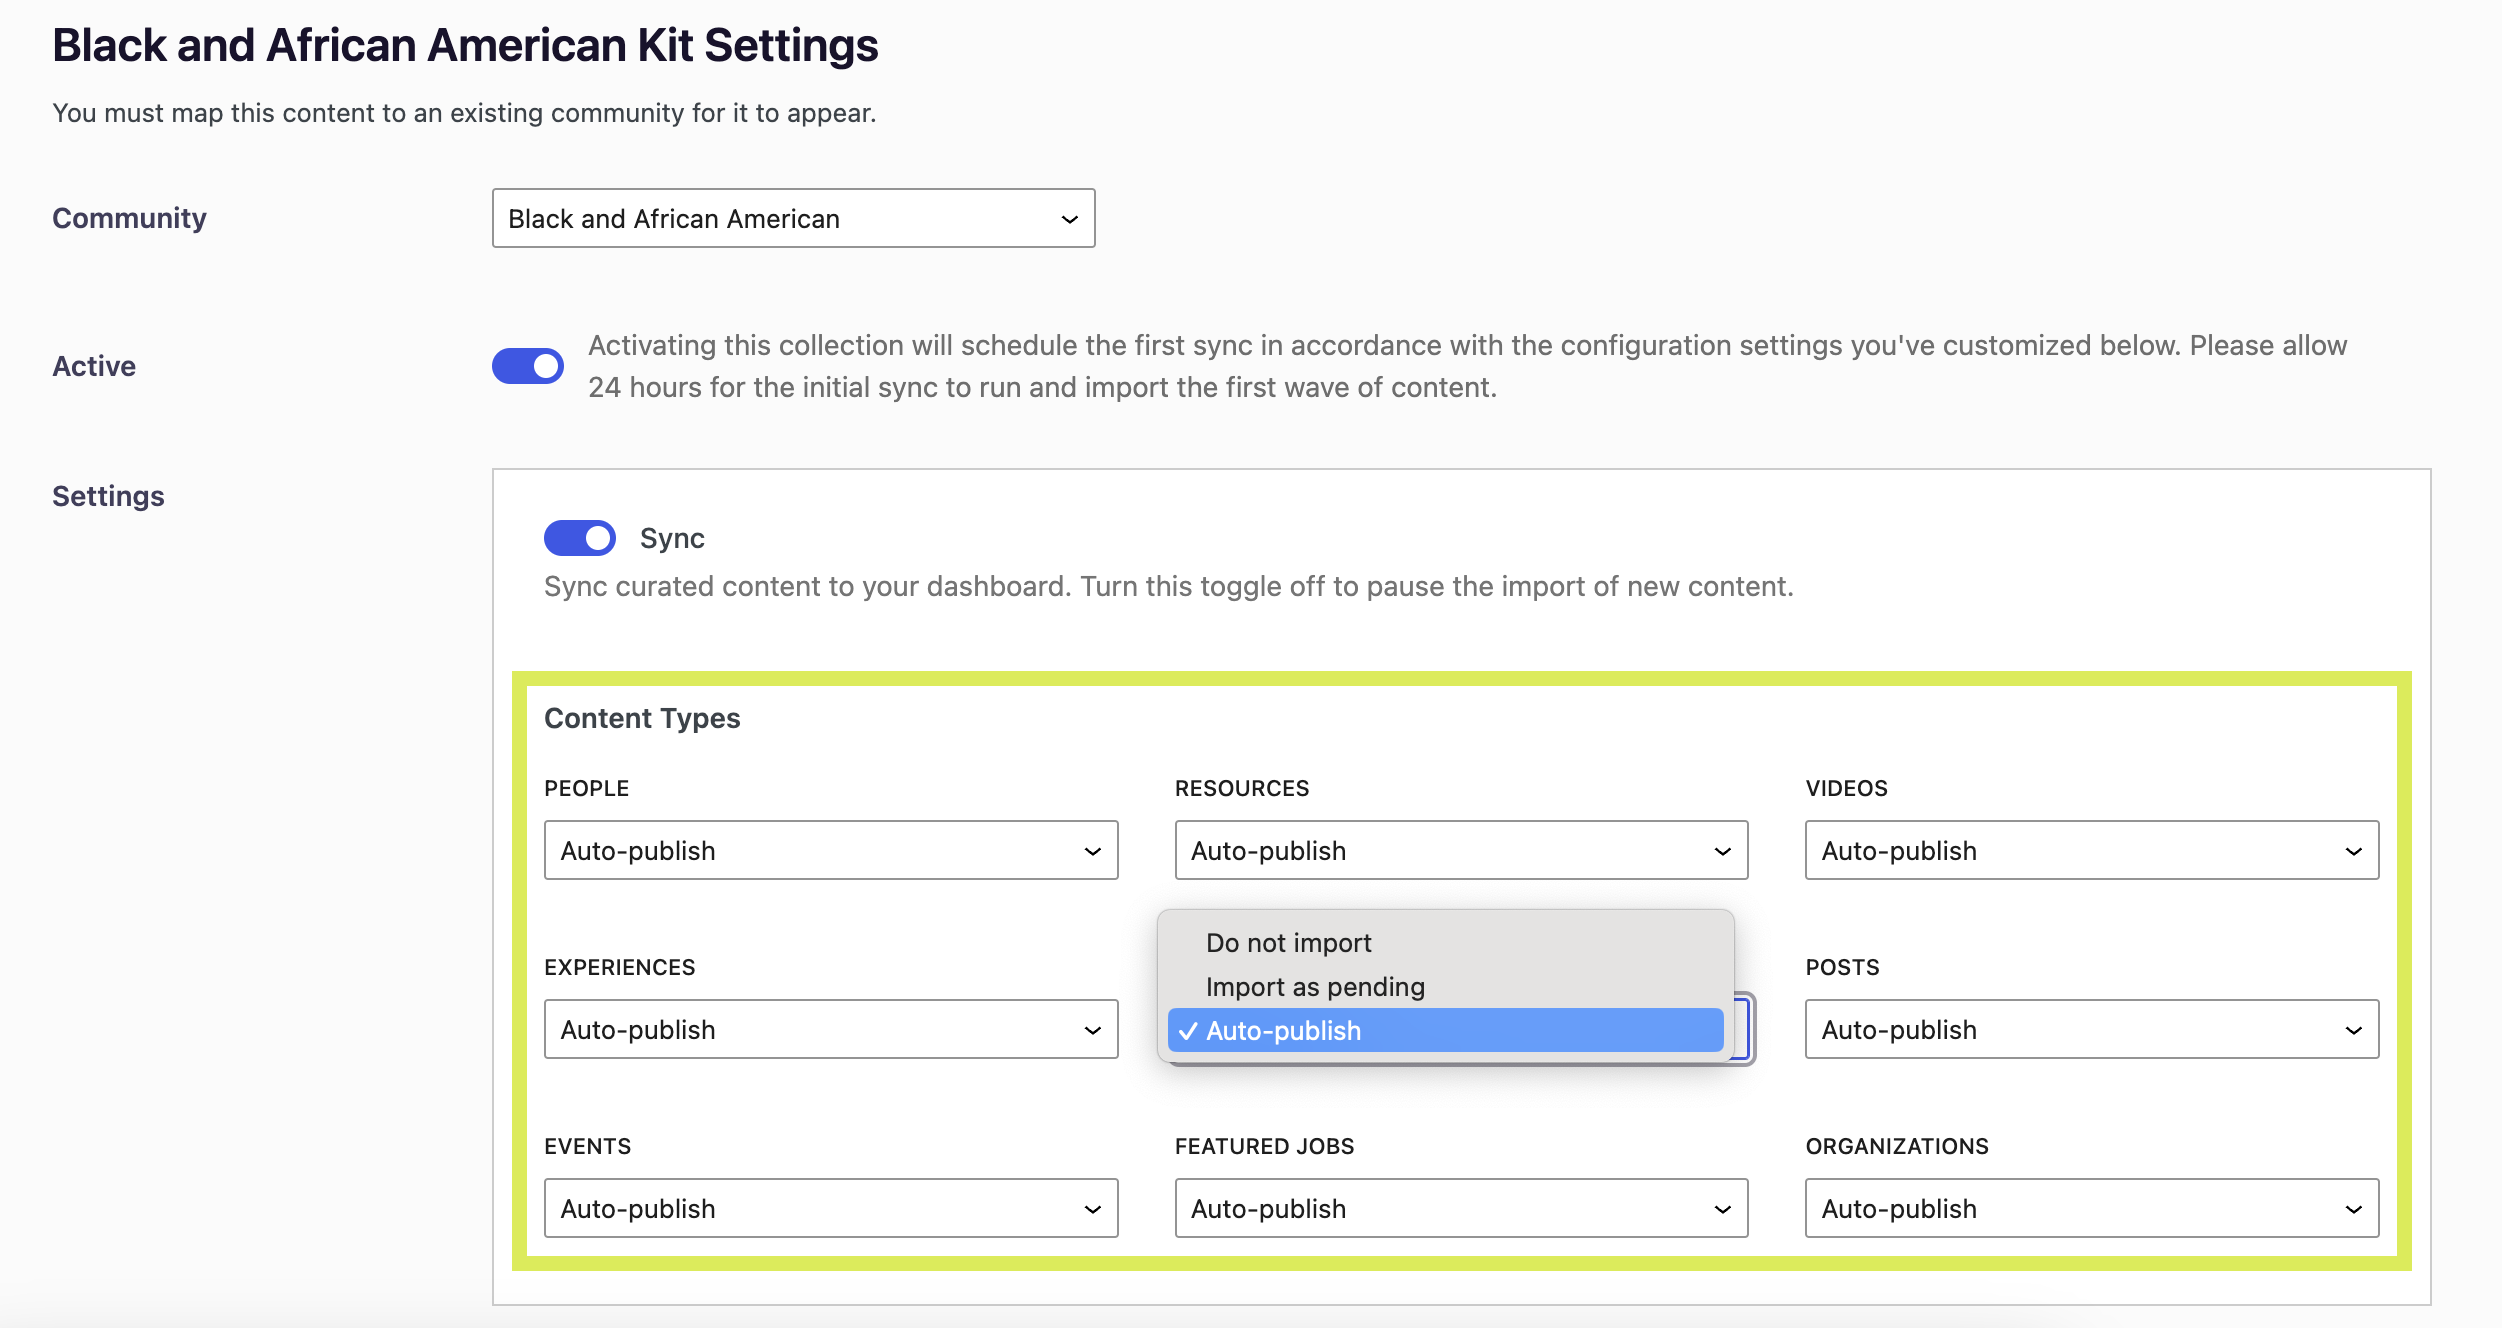
Task: Select 'Do not import' option
Action: [x=1288, y=943]
